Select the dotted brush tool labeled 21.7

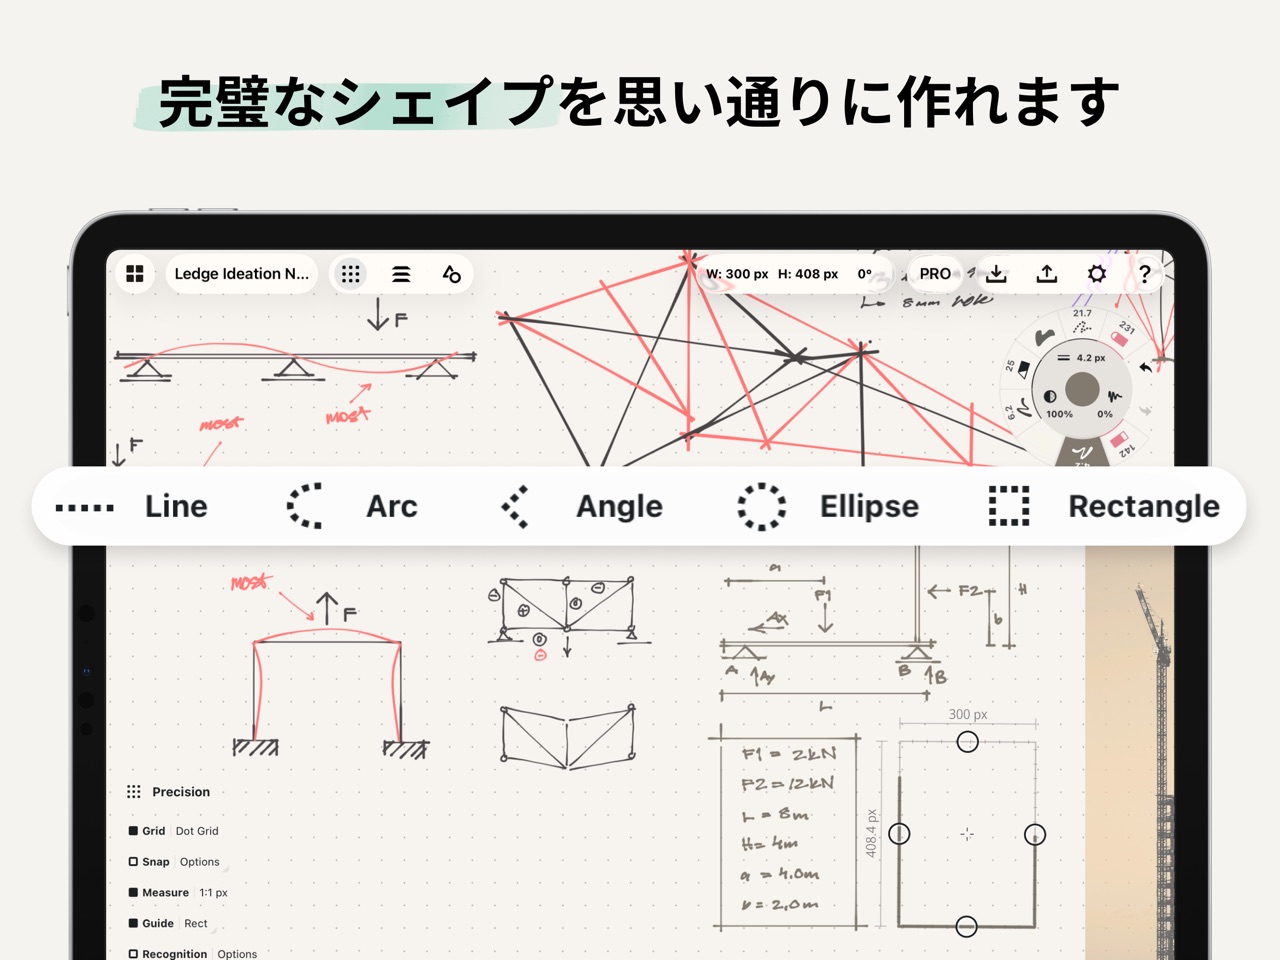pyautogui.click(x=1082, y=322)
